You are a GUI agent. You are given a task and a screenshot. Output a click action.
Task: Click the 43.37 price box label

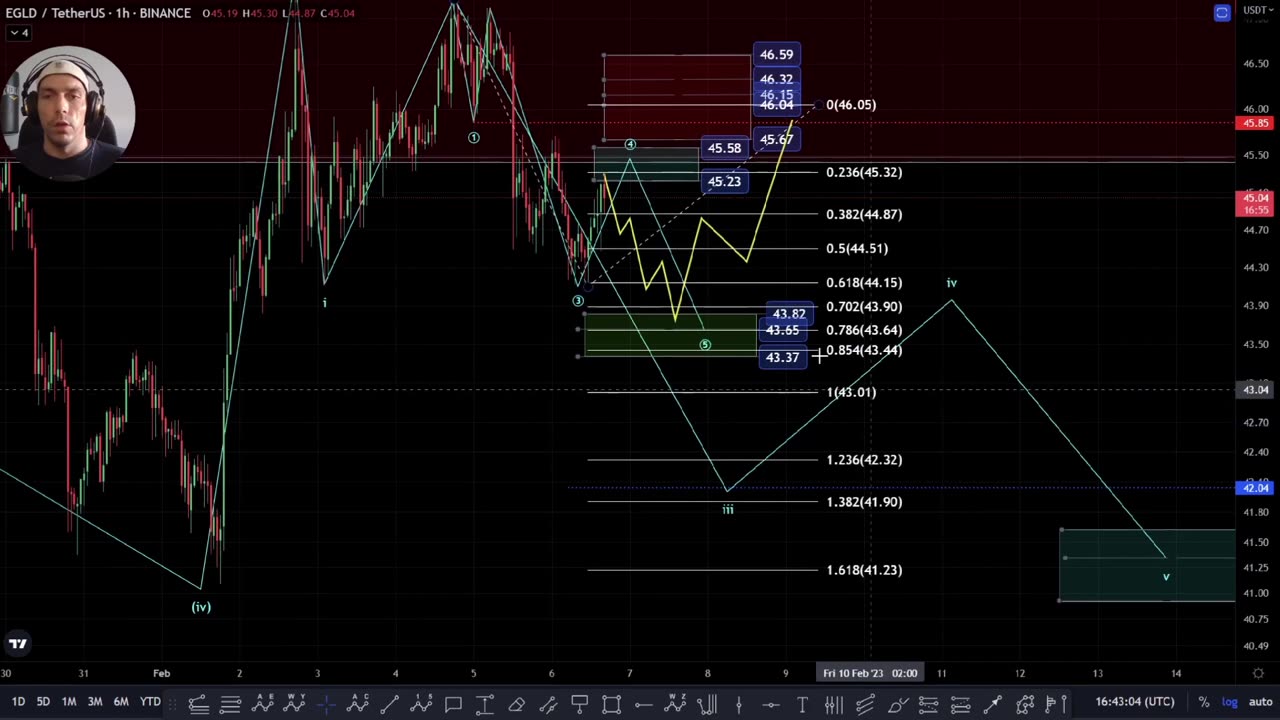782,358
